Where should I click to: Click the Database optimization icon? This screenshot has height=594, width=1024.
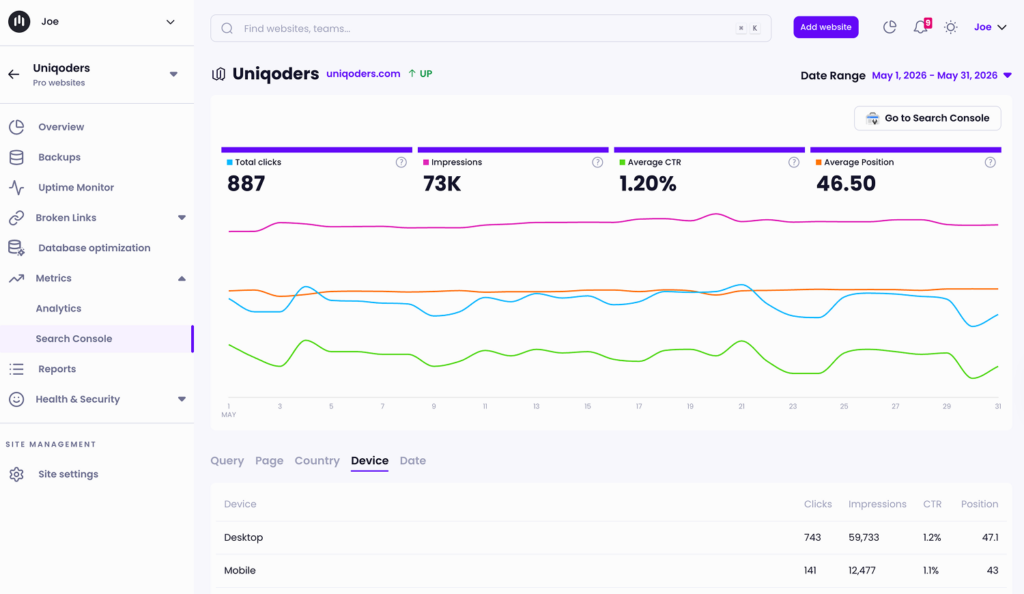[x=16, y=248]
